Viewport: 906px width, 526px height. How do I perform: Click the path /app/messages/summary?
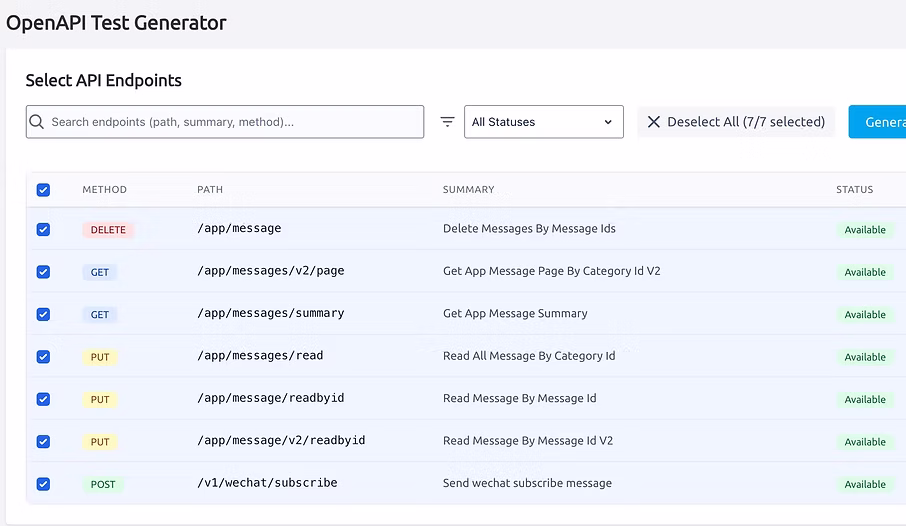tap(271, 313)
